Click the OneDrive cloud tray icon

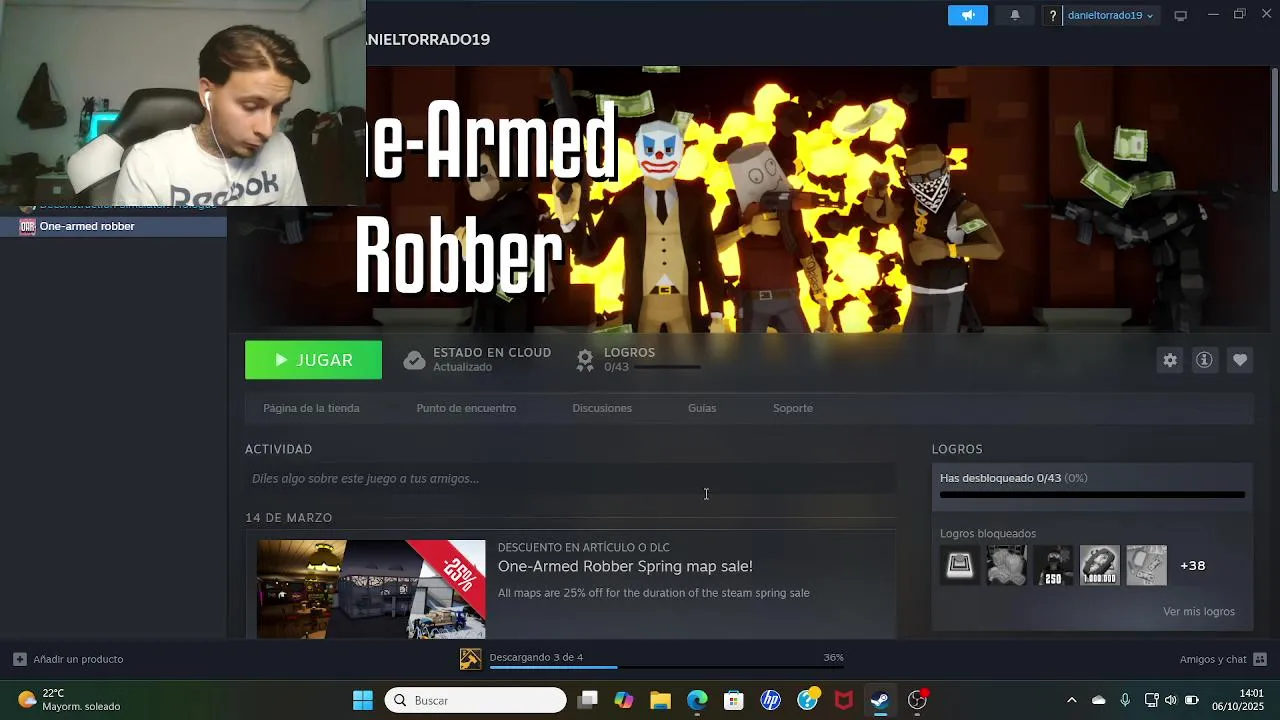[1098, 700]
